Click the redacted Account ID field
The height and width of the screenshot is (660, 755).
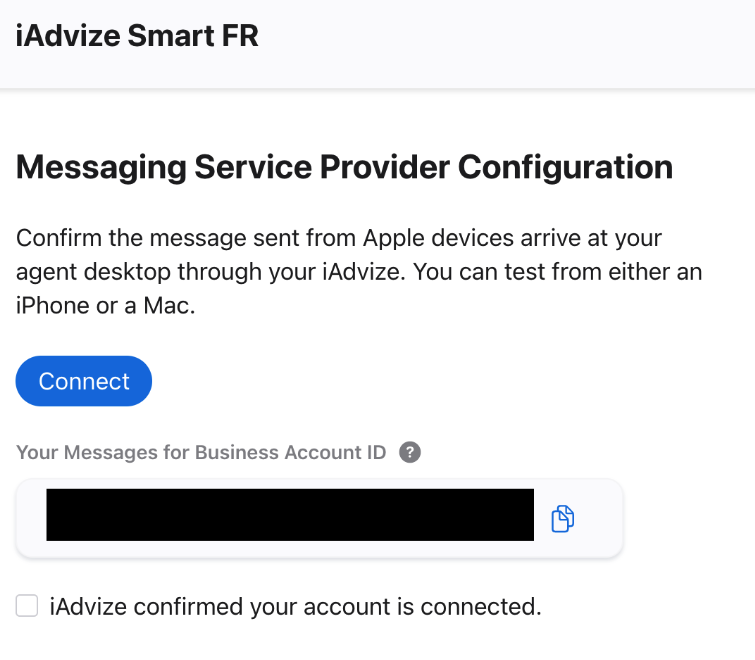click(x=290, y=515)
